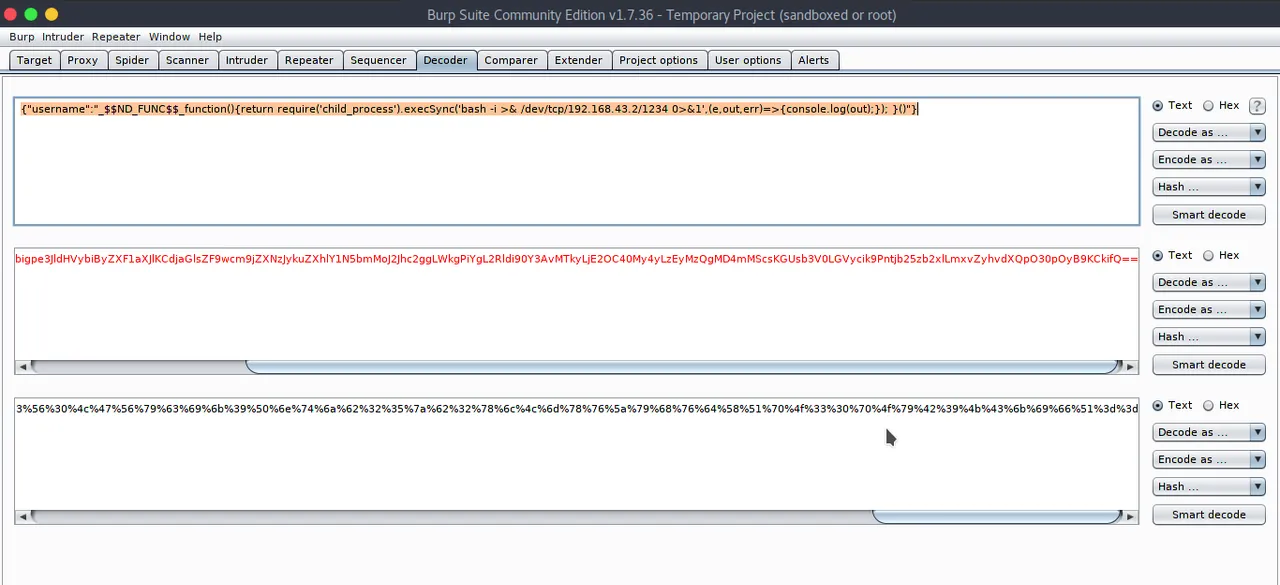1280x585 pixels.
Task: Open the Intruder menu in menu bar
Action: pyautogui.click(x=63, y=37)
